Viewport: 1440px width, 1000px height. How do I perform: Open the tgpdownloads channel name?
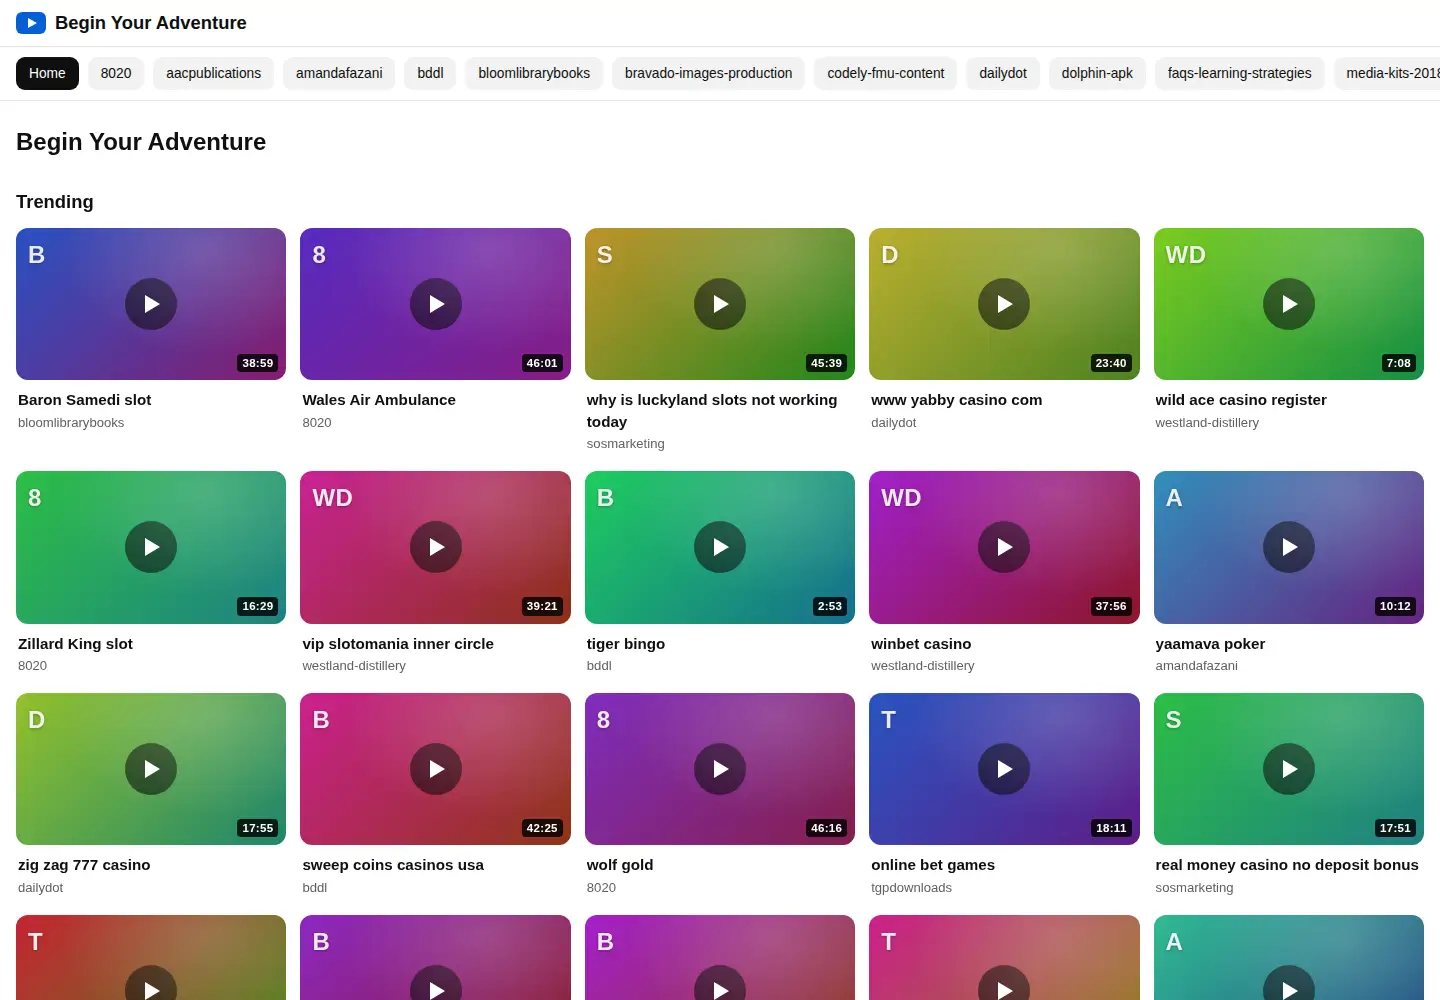point(911,888)
